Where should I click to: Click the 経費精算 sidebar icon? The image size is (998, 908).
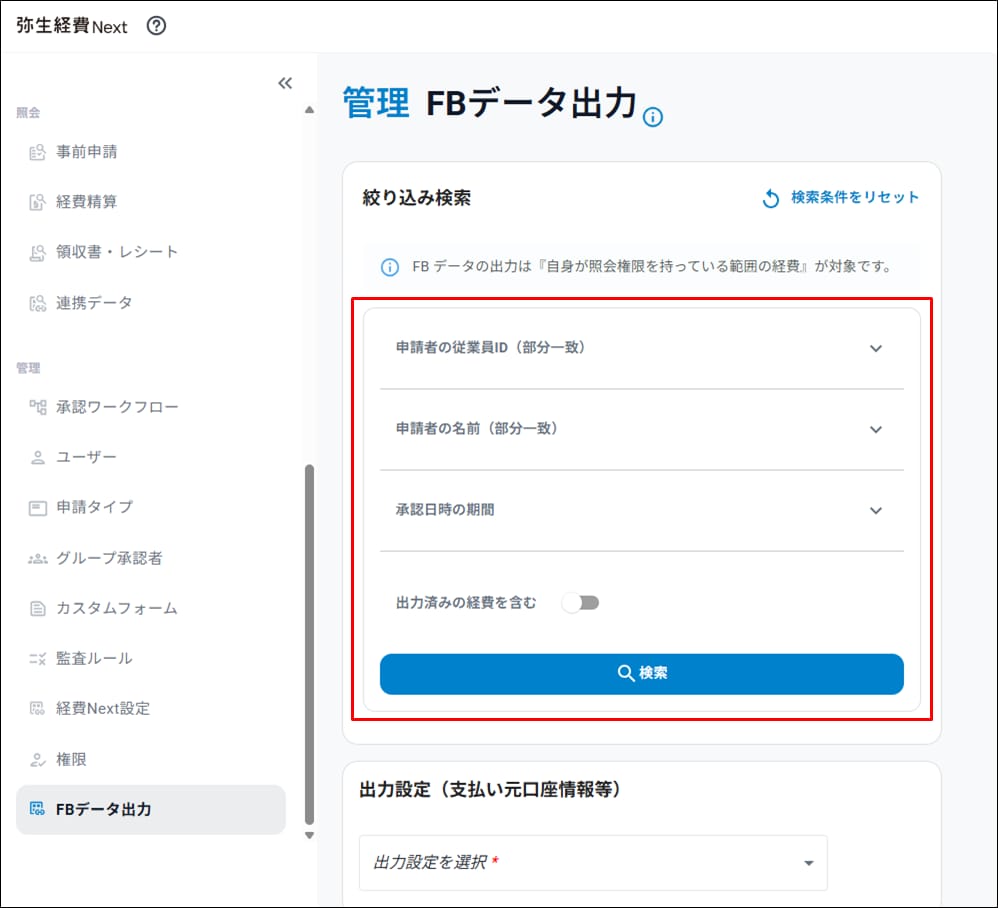[x=38, y=203]
